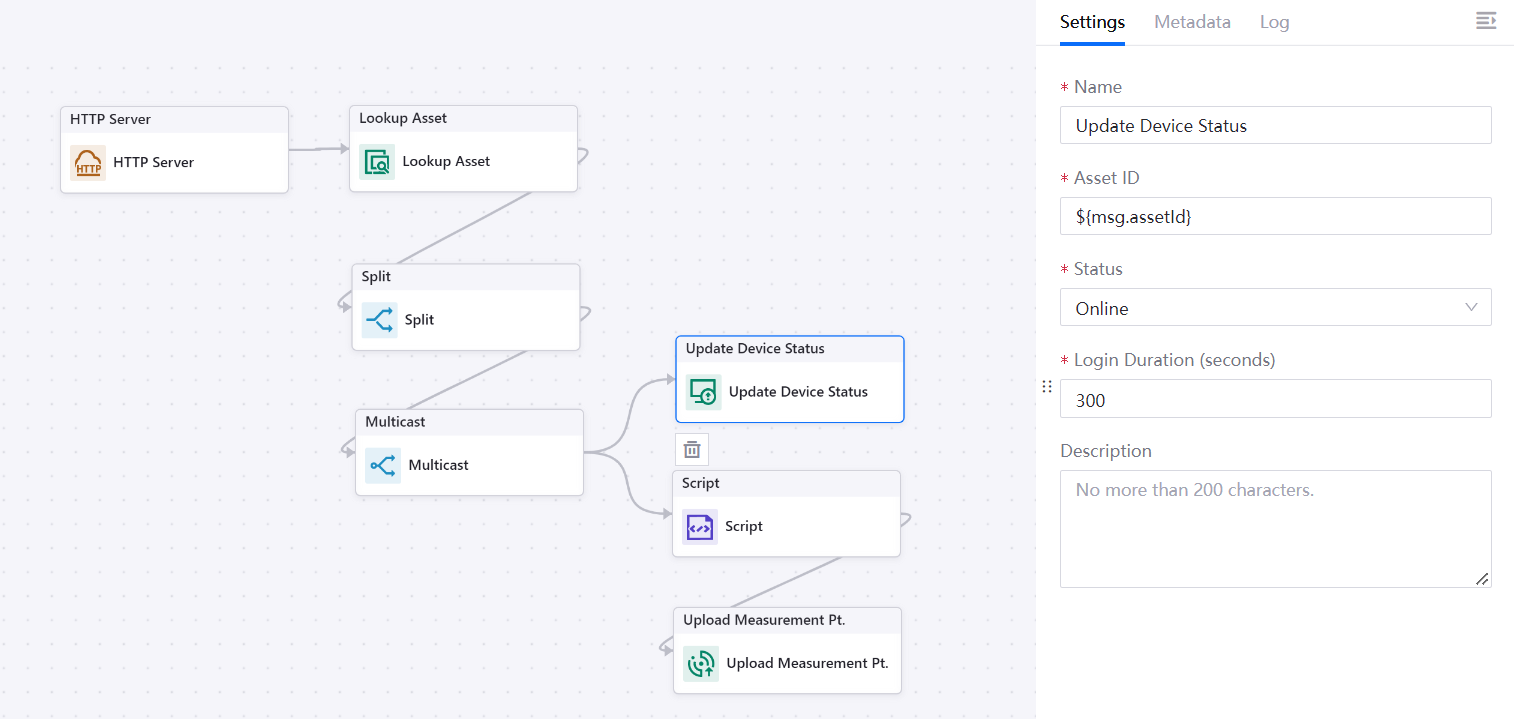Viewport: 1514px width, 719px height.
Task: Click the Update Device Status node icon
Action: 703,393
